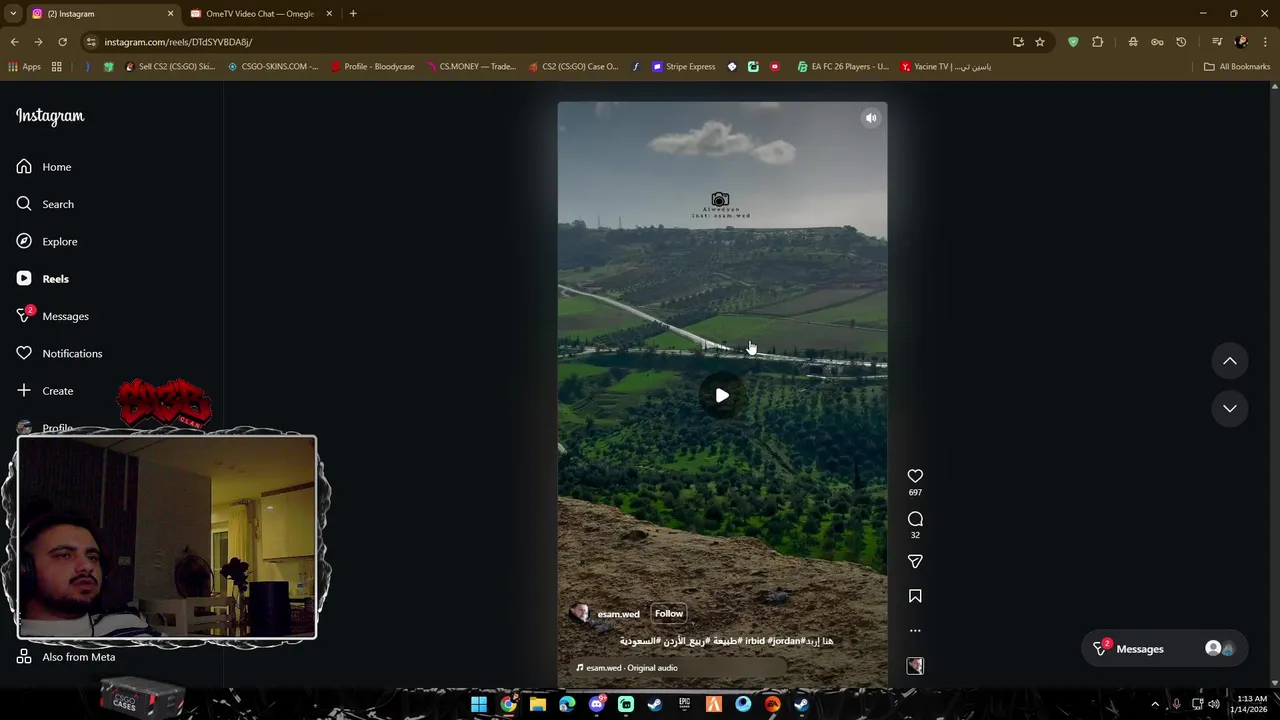Viewport: 1280px width, 720px height.
Task: Unmute the reel with the speaker icon
Action: coord(871,118)
